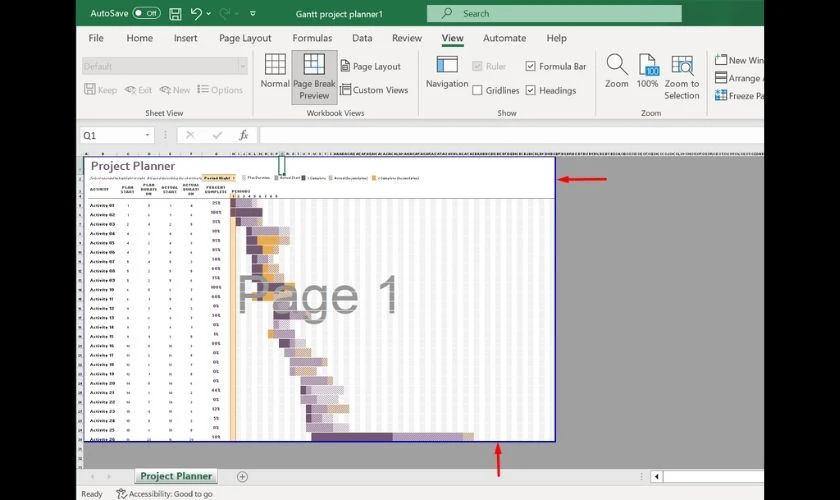The height and width of the screenshot is (500, 840).
Task: Click the Save icon in title bar
Action: (x=175, y=14)
